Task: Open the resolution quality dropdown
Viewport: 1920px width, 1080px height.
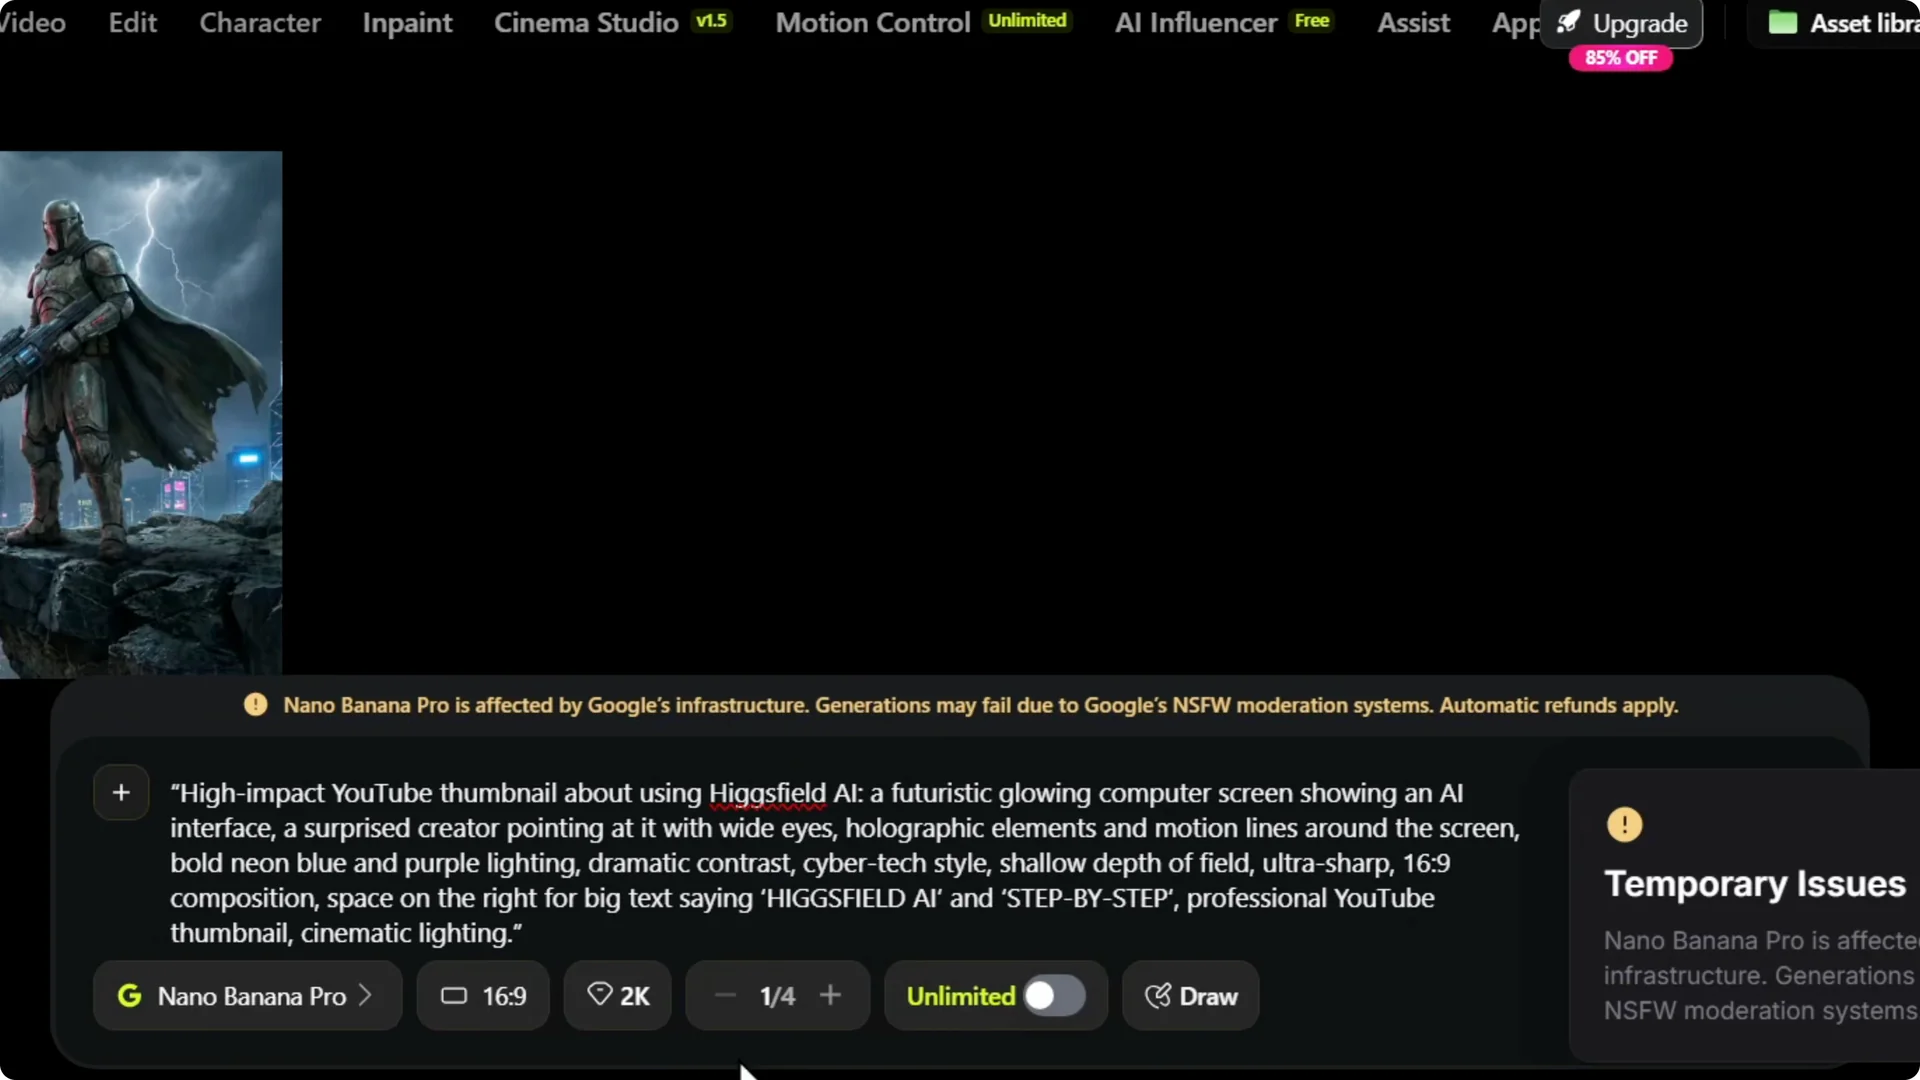Action: pos(617,996)
